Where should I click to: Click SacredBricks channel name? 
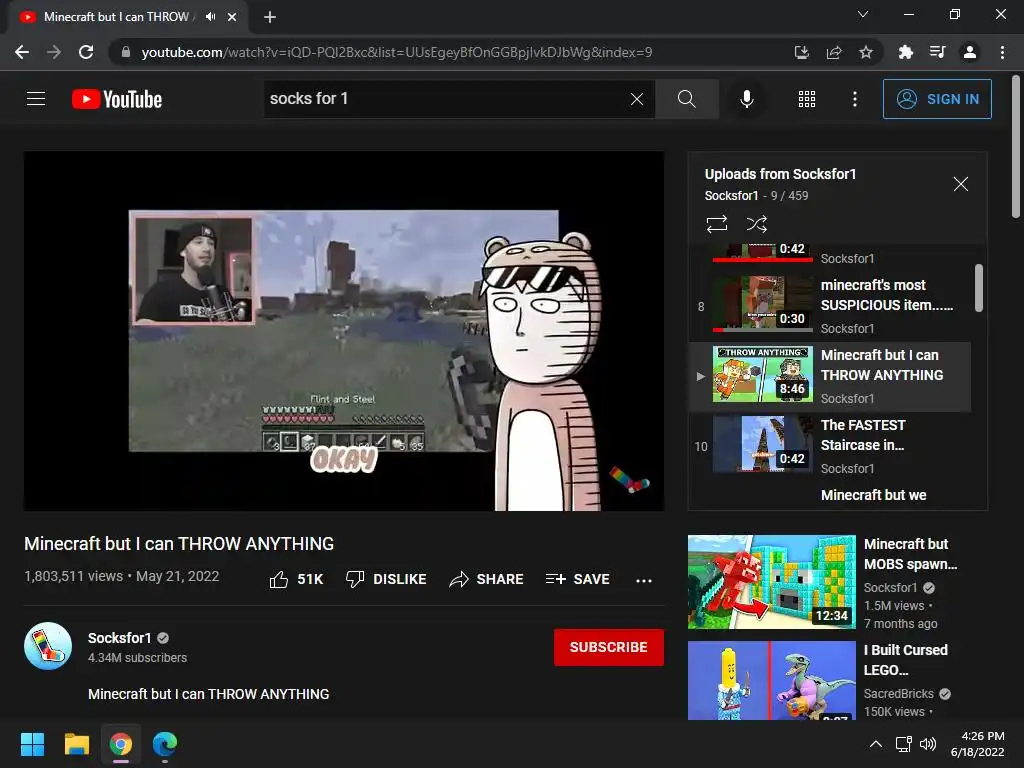899,694
